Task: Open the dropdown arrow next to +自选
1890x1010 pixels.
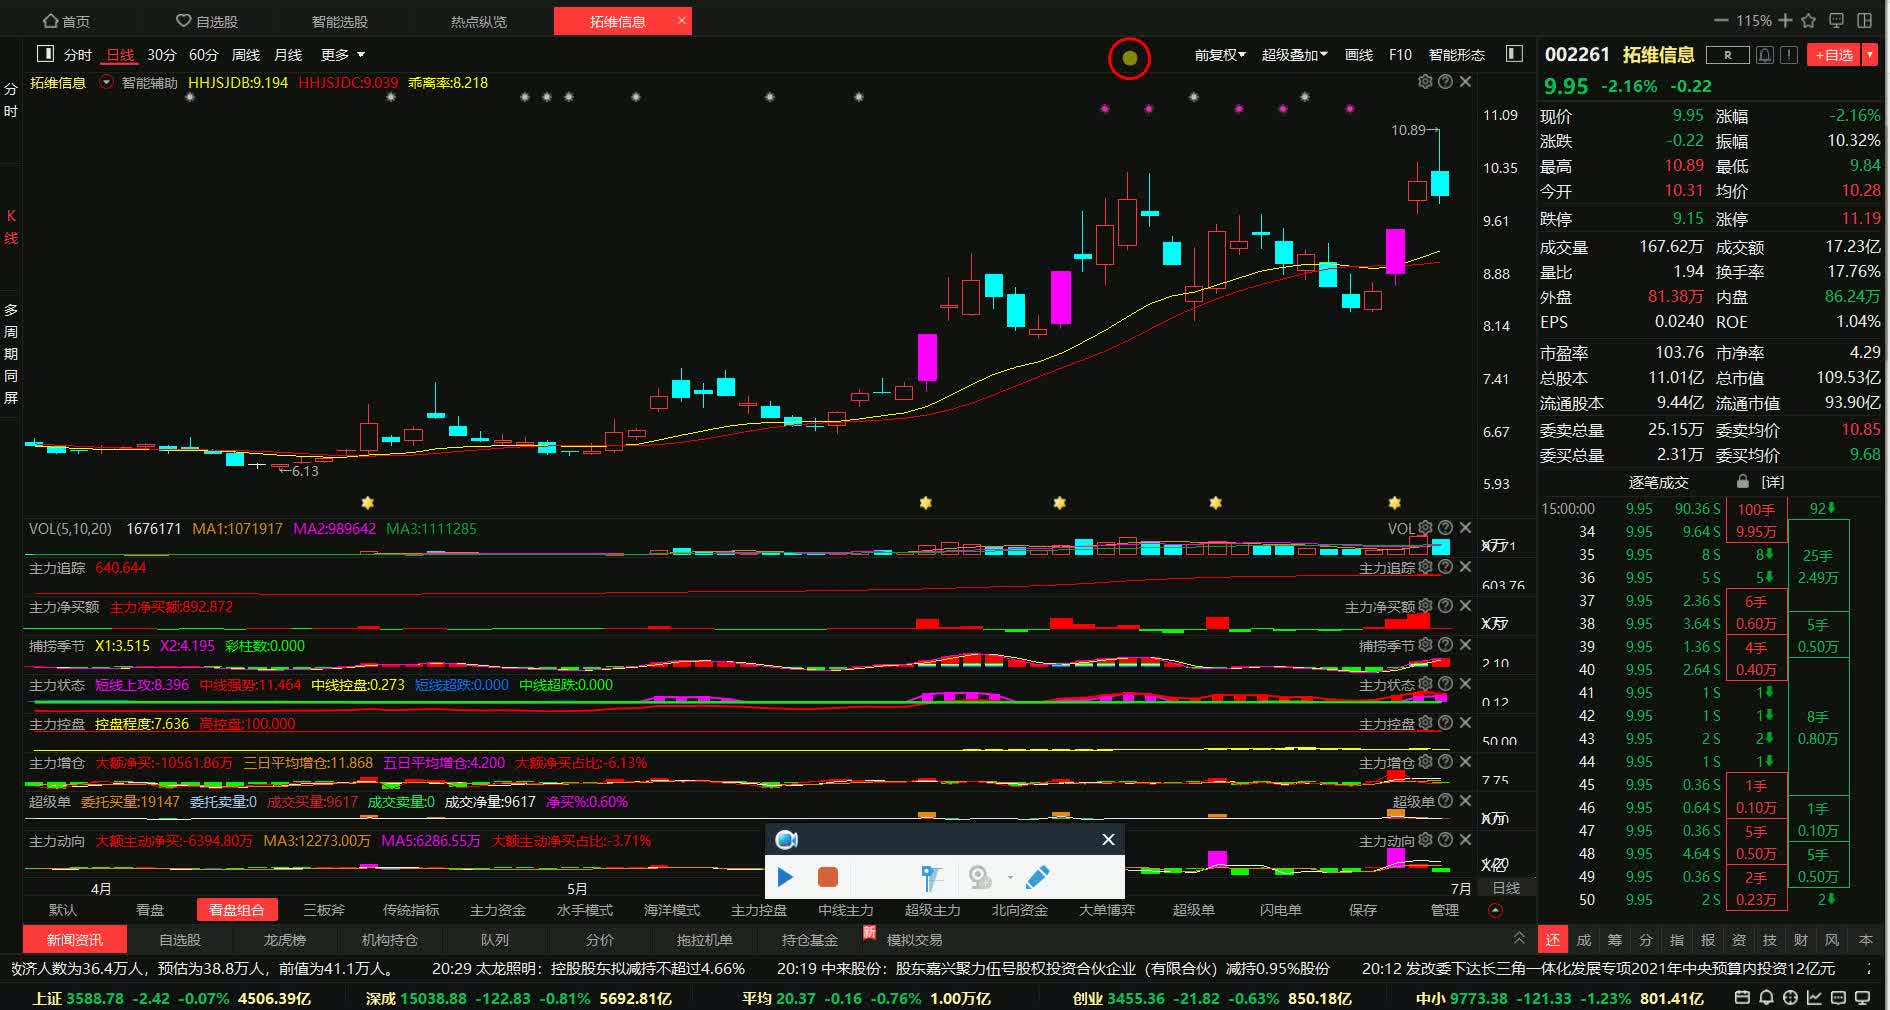Action: click(x=1869, y=55)
